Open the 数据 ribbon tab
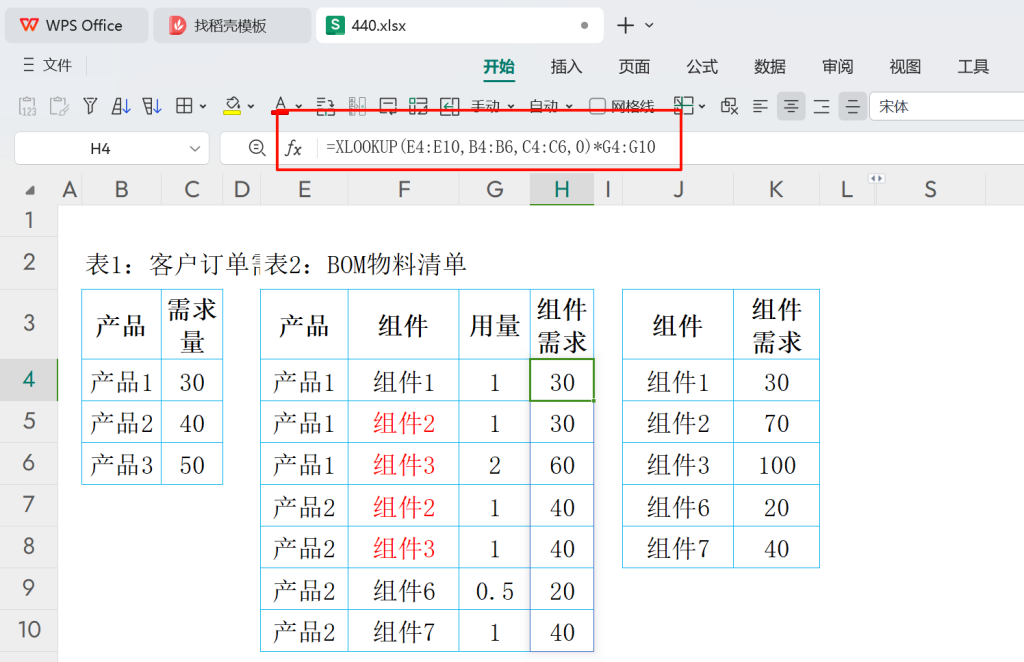This screenshot has width=1024, height=662. pyautogui.click(x=770, y=66)
